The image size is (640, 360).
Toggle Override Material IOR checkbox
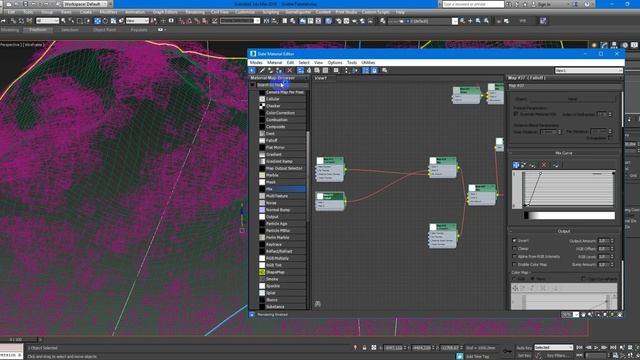[516, 114]
